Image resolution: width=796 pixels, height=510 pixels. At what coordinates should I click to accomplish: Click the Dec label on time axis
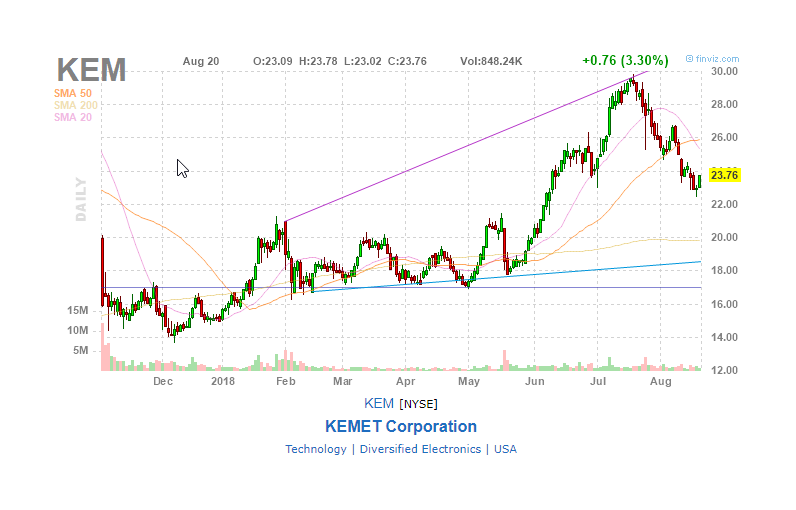163,381
